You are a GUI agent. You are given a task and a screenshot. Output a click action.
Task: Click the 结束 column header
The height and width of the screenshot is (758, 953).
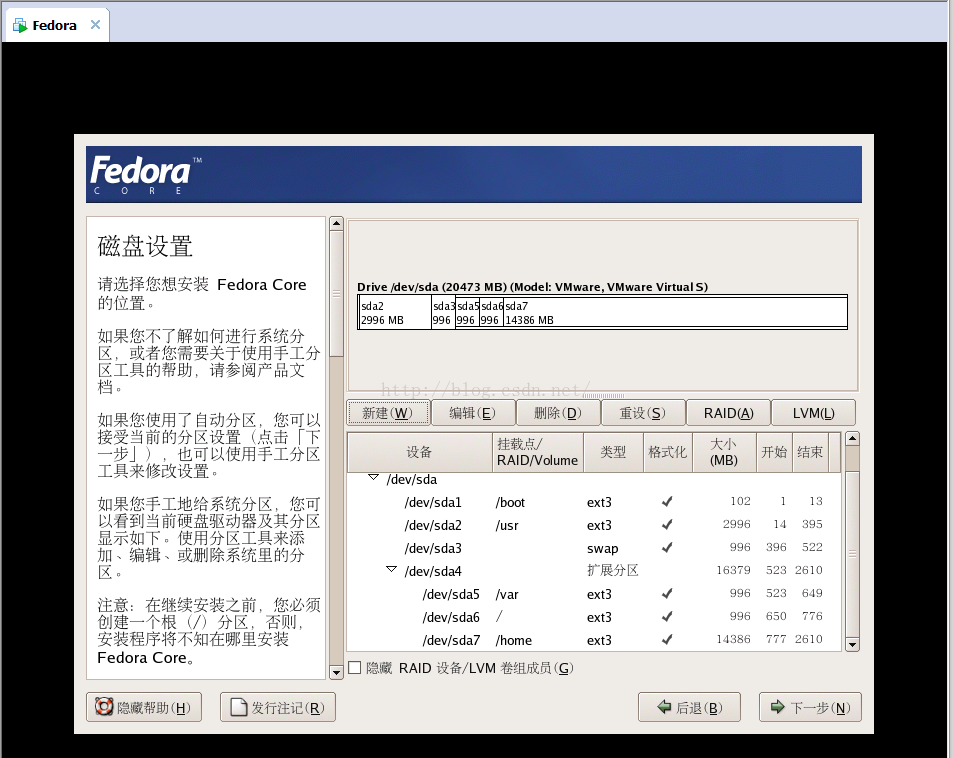(810, 452)
